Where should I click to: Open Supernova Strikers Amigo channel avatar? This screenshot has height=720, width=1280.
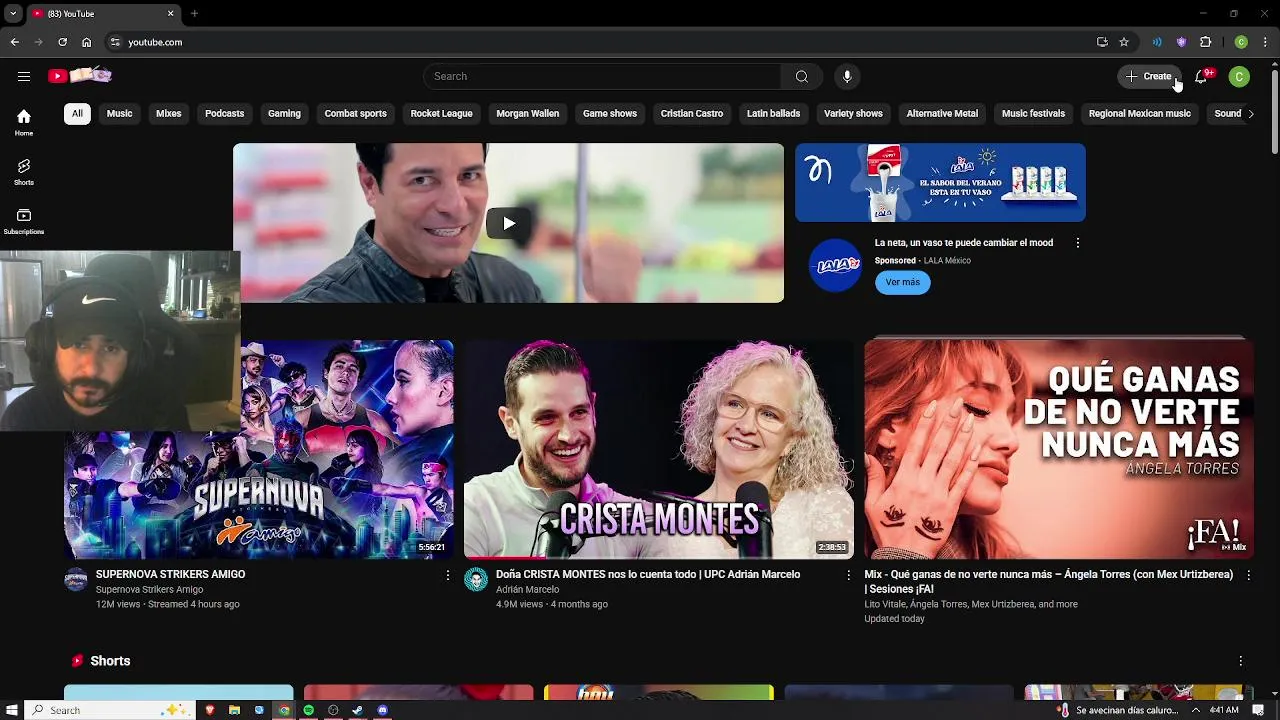76,580
